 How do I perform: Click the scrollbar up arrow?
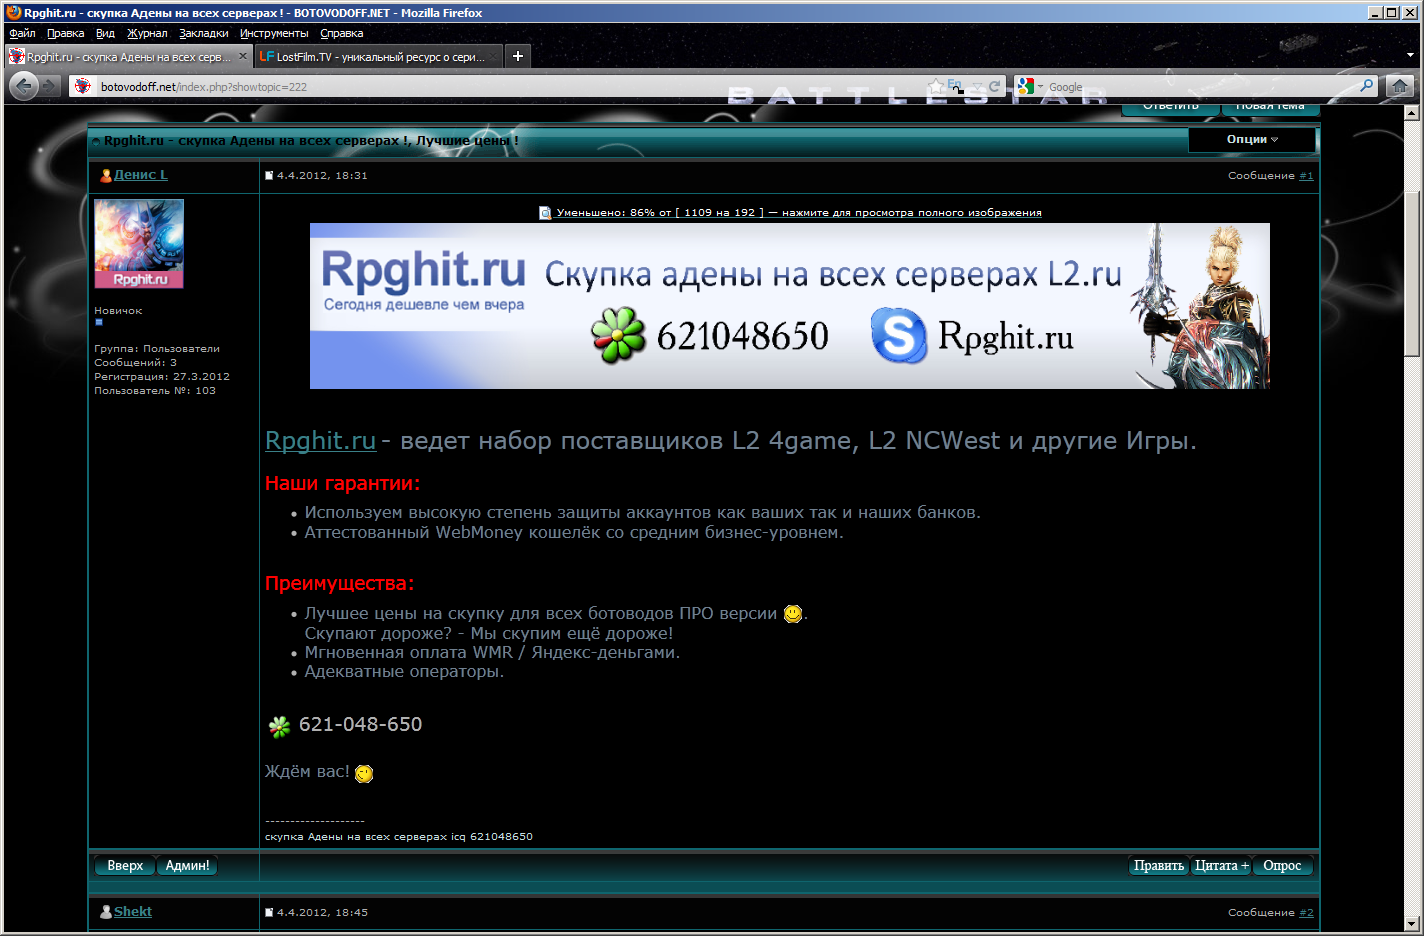point(1412,113)
